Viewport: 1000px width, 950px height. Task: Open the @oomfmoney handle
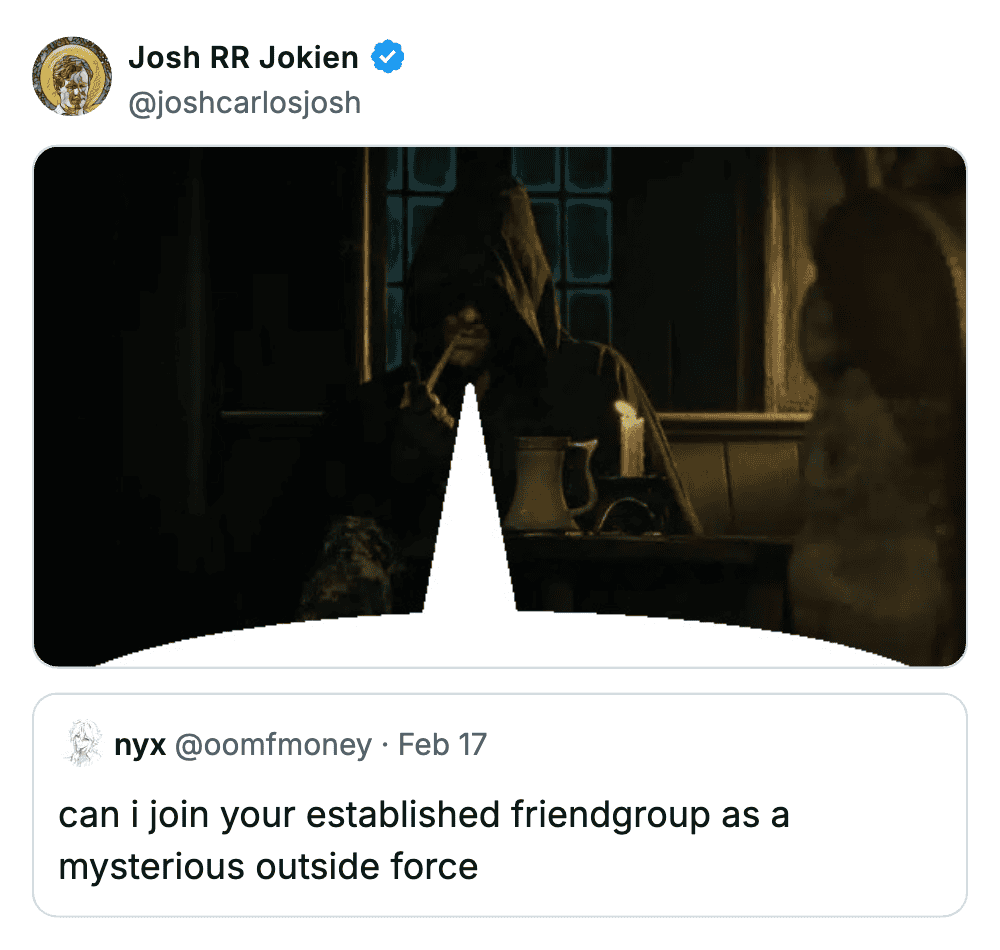273,745
